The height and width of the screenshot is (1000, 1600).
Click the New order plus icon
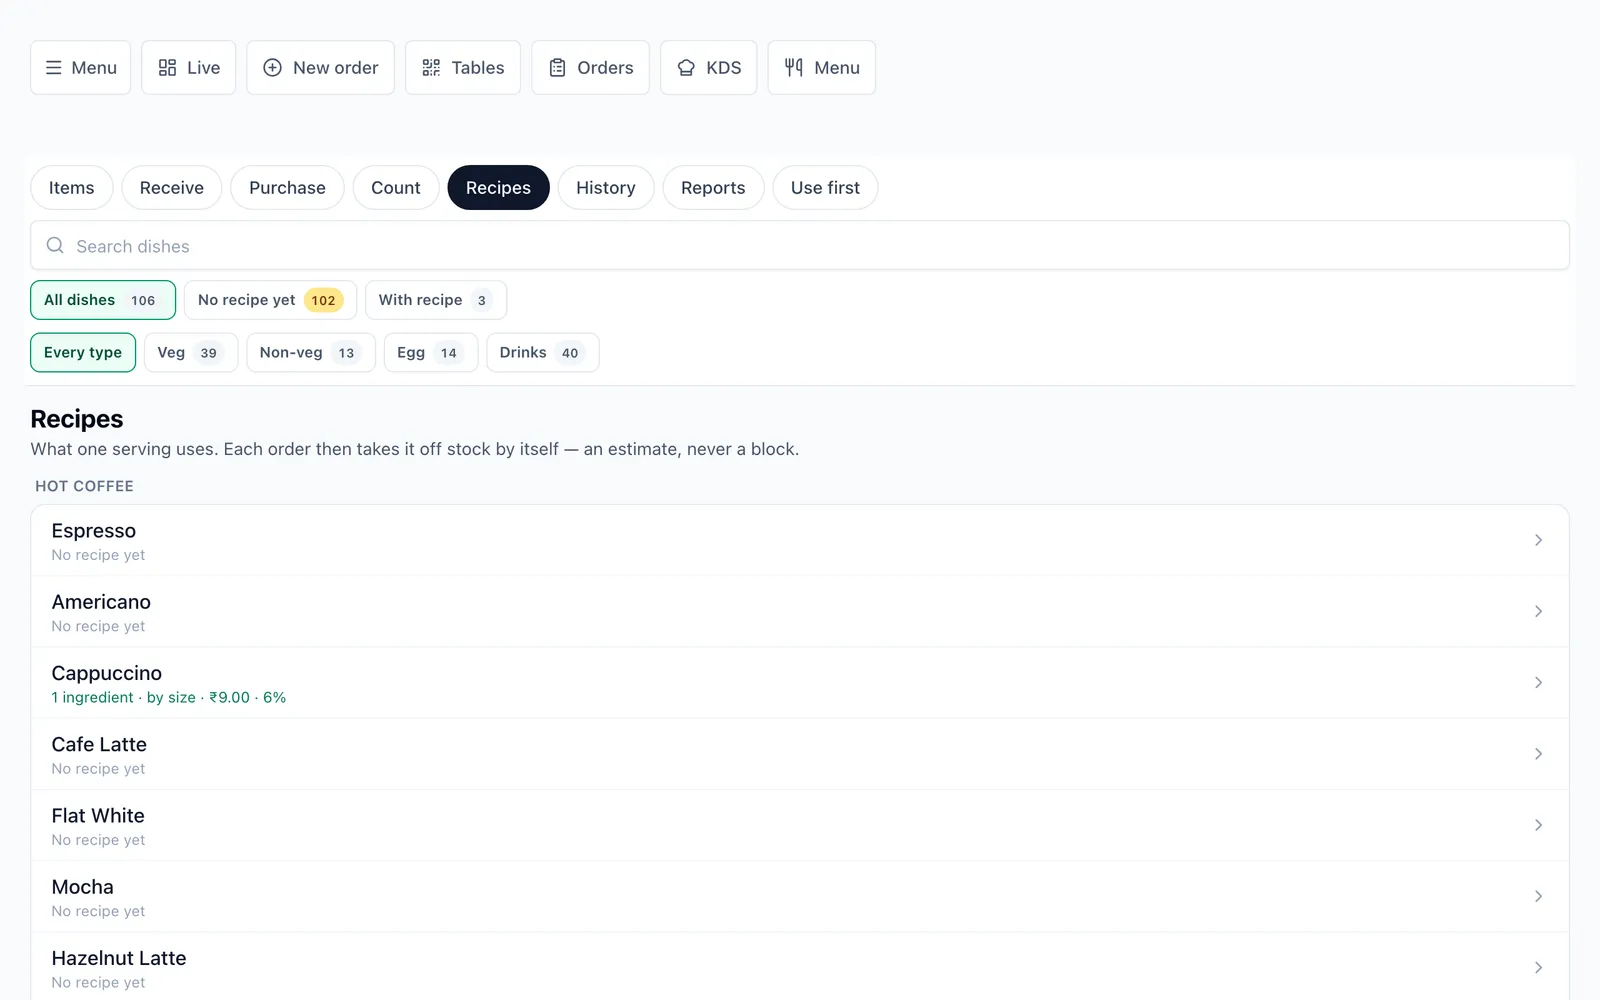[272, 68]
